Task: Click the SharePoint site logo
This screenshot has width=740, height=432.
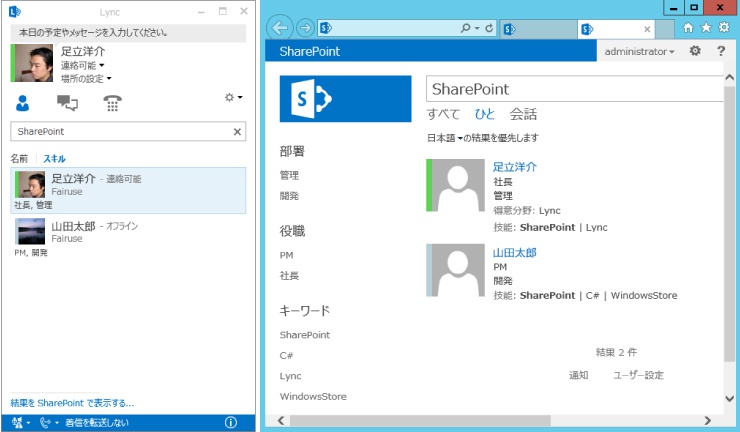Action: click(x=345, y=99)
